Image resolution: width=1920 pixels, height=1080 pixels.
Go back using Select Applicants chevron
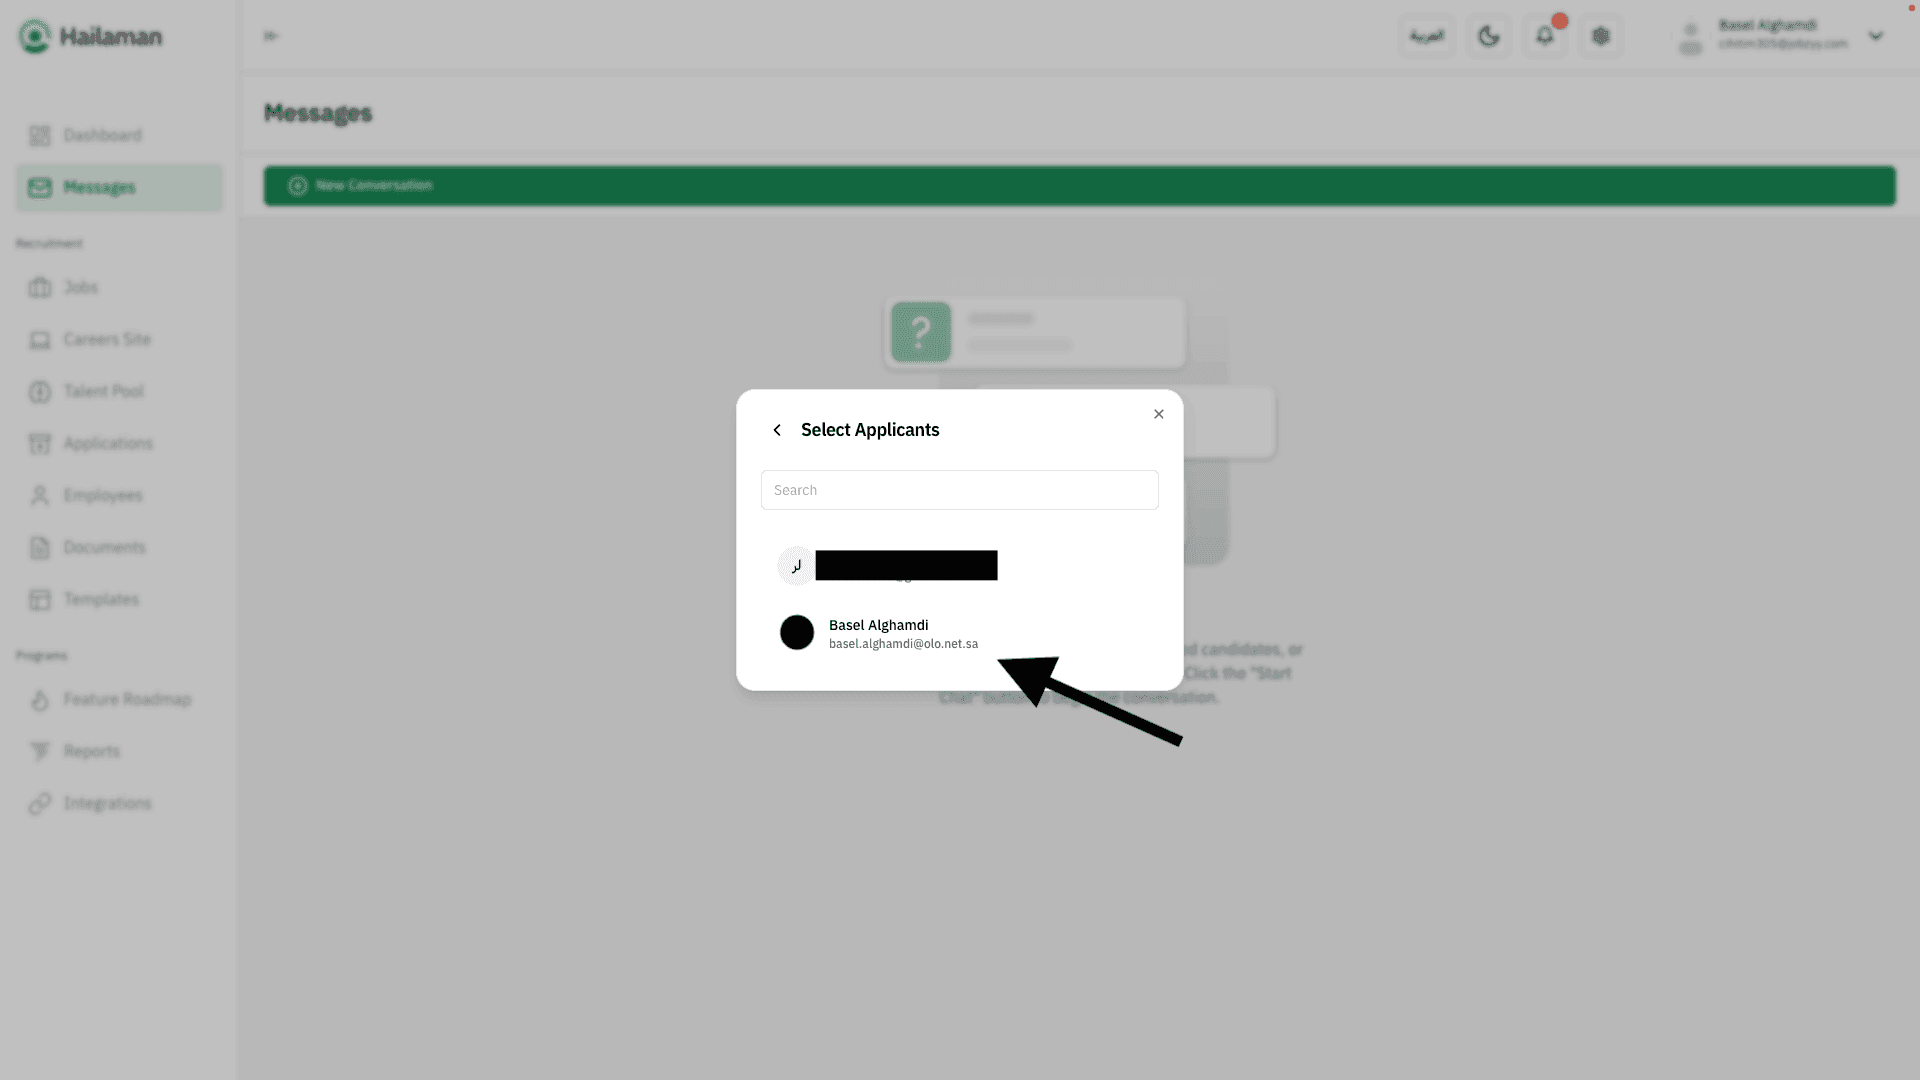tap(777, 430)
